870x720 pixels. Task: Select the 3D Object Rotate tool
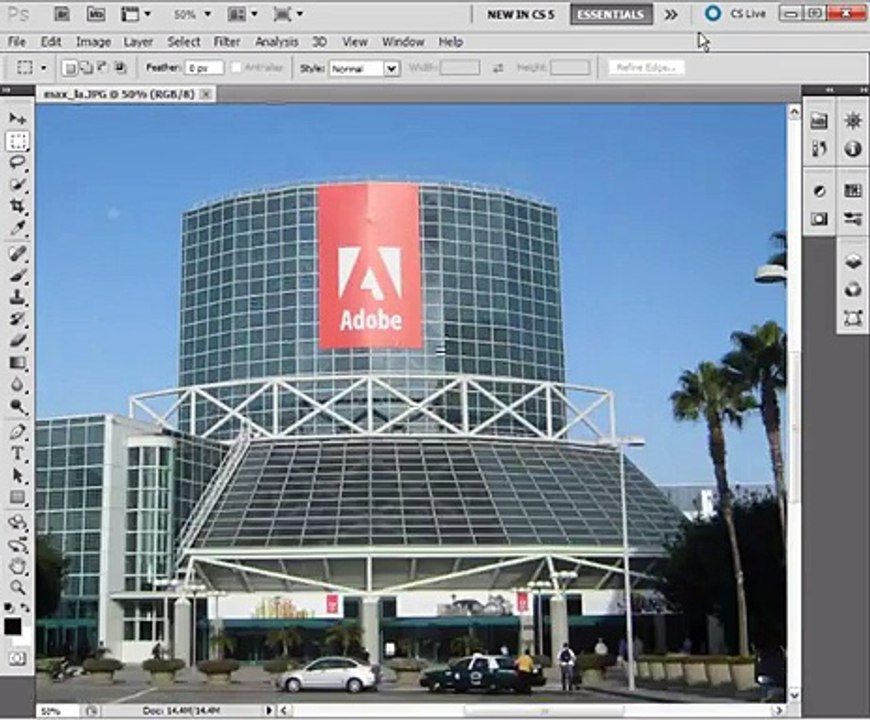pyautogui.click(x=17, y=523)
